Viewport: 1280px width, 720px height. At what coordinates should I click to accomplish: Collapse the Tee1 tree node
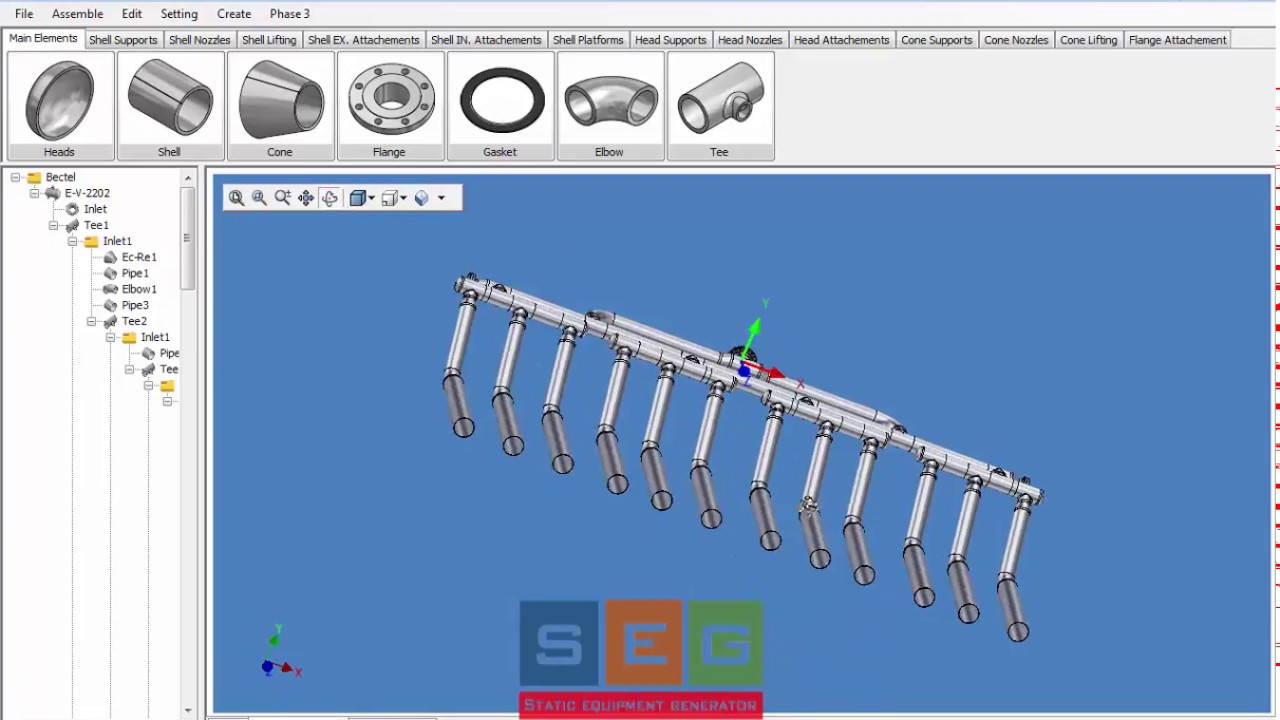point(53,225)
